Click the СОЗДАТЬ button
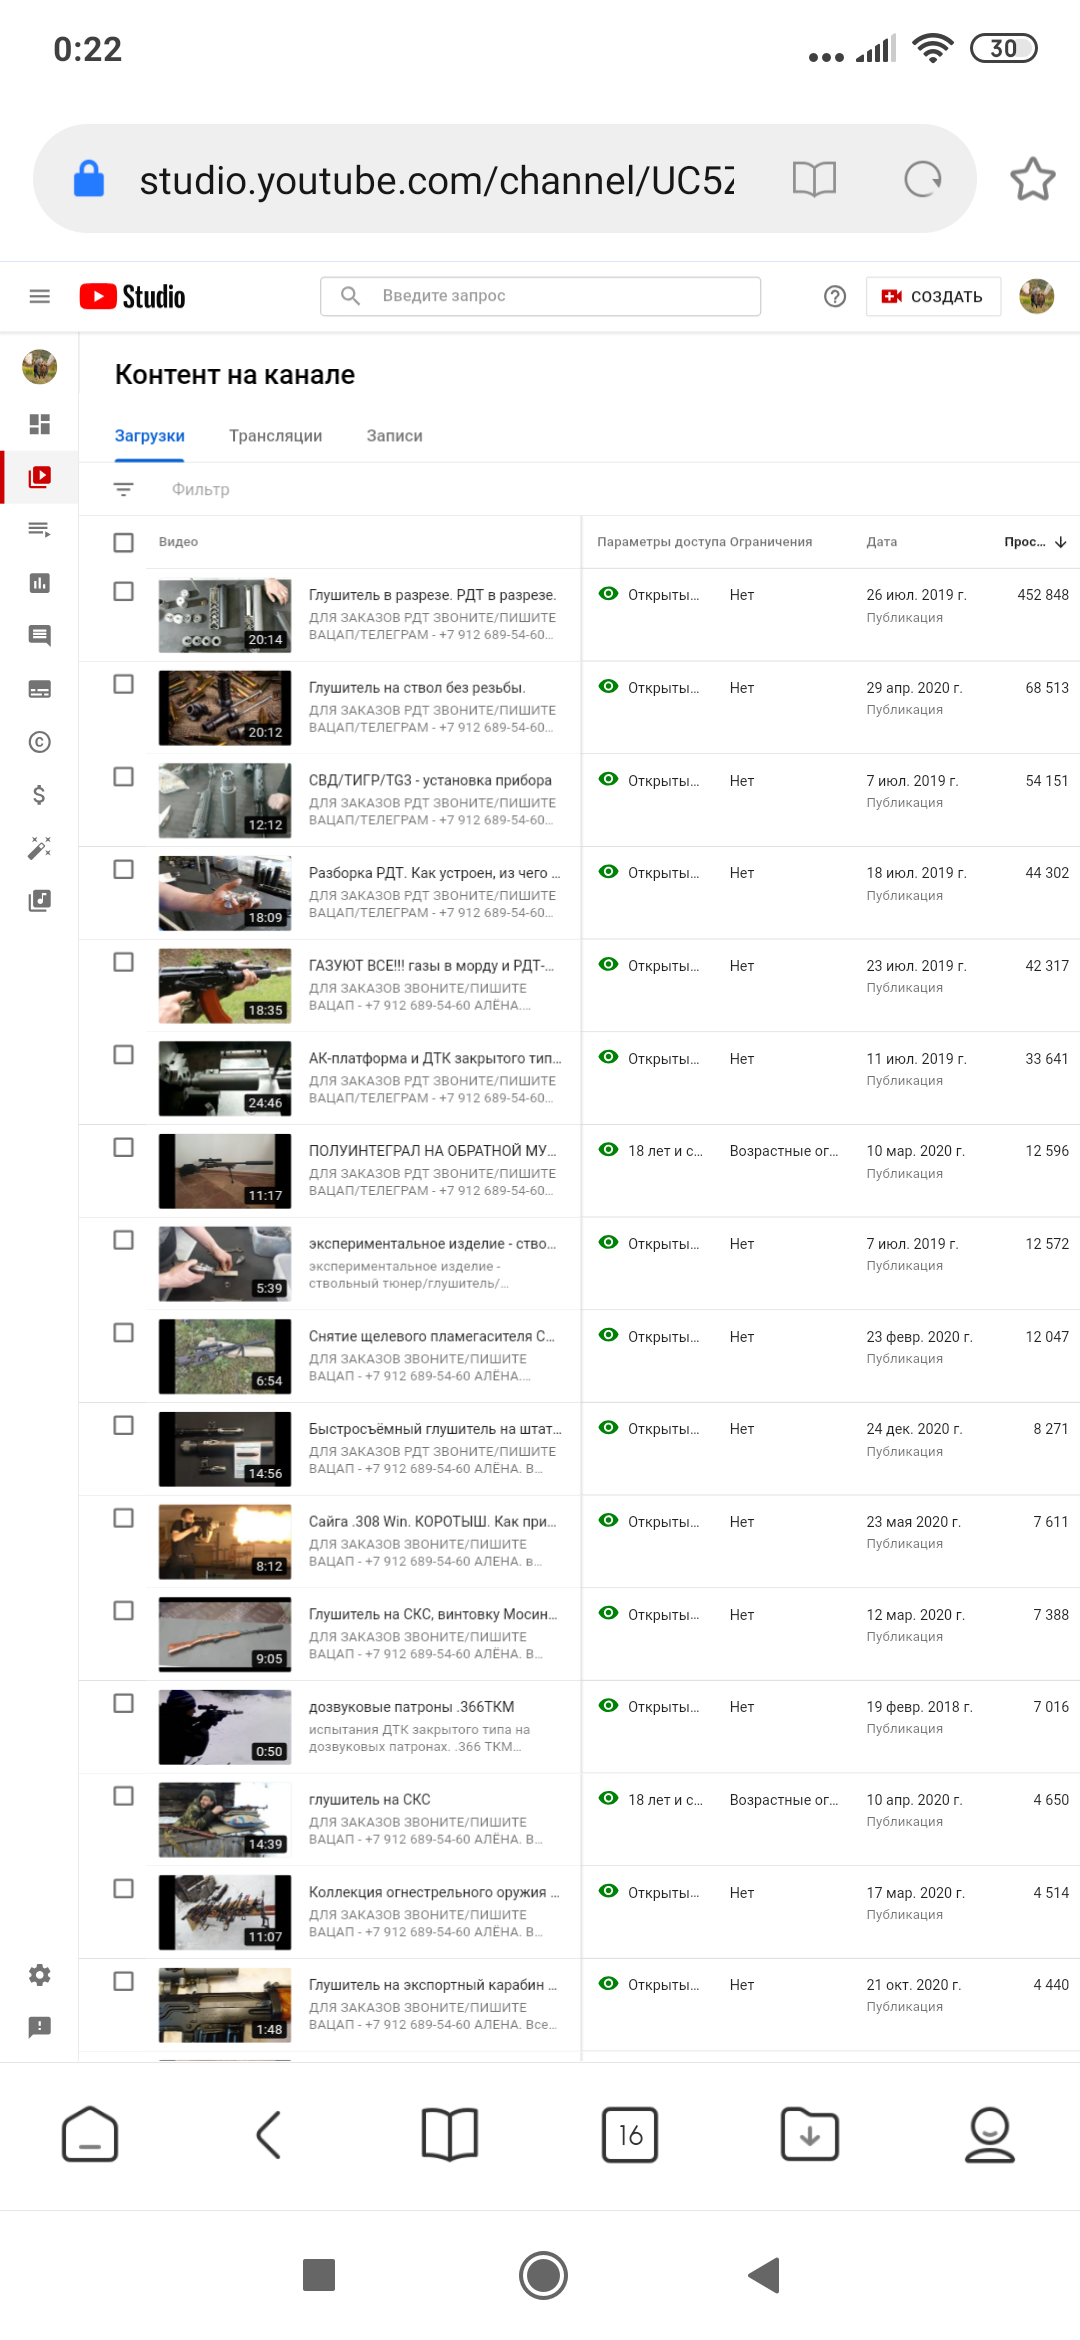Image resolution: width=1080 pixels, height=2340 pixels. [x=932, y=296]
